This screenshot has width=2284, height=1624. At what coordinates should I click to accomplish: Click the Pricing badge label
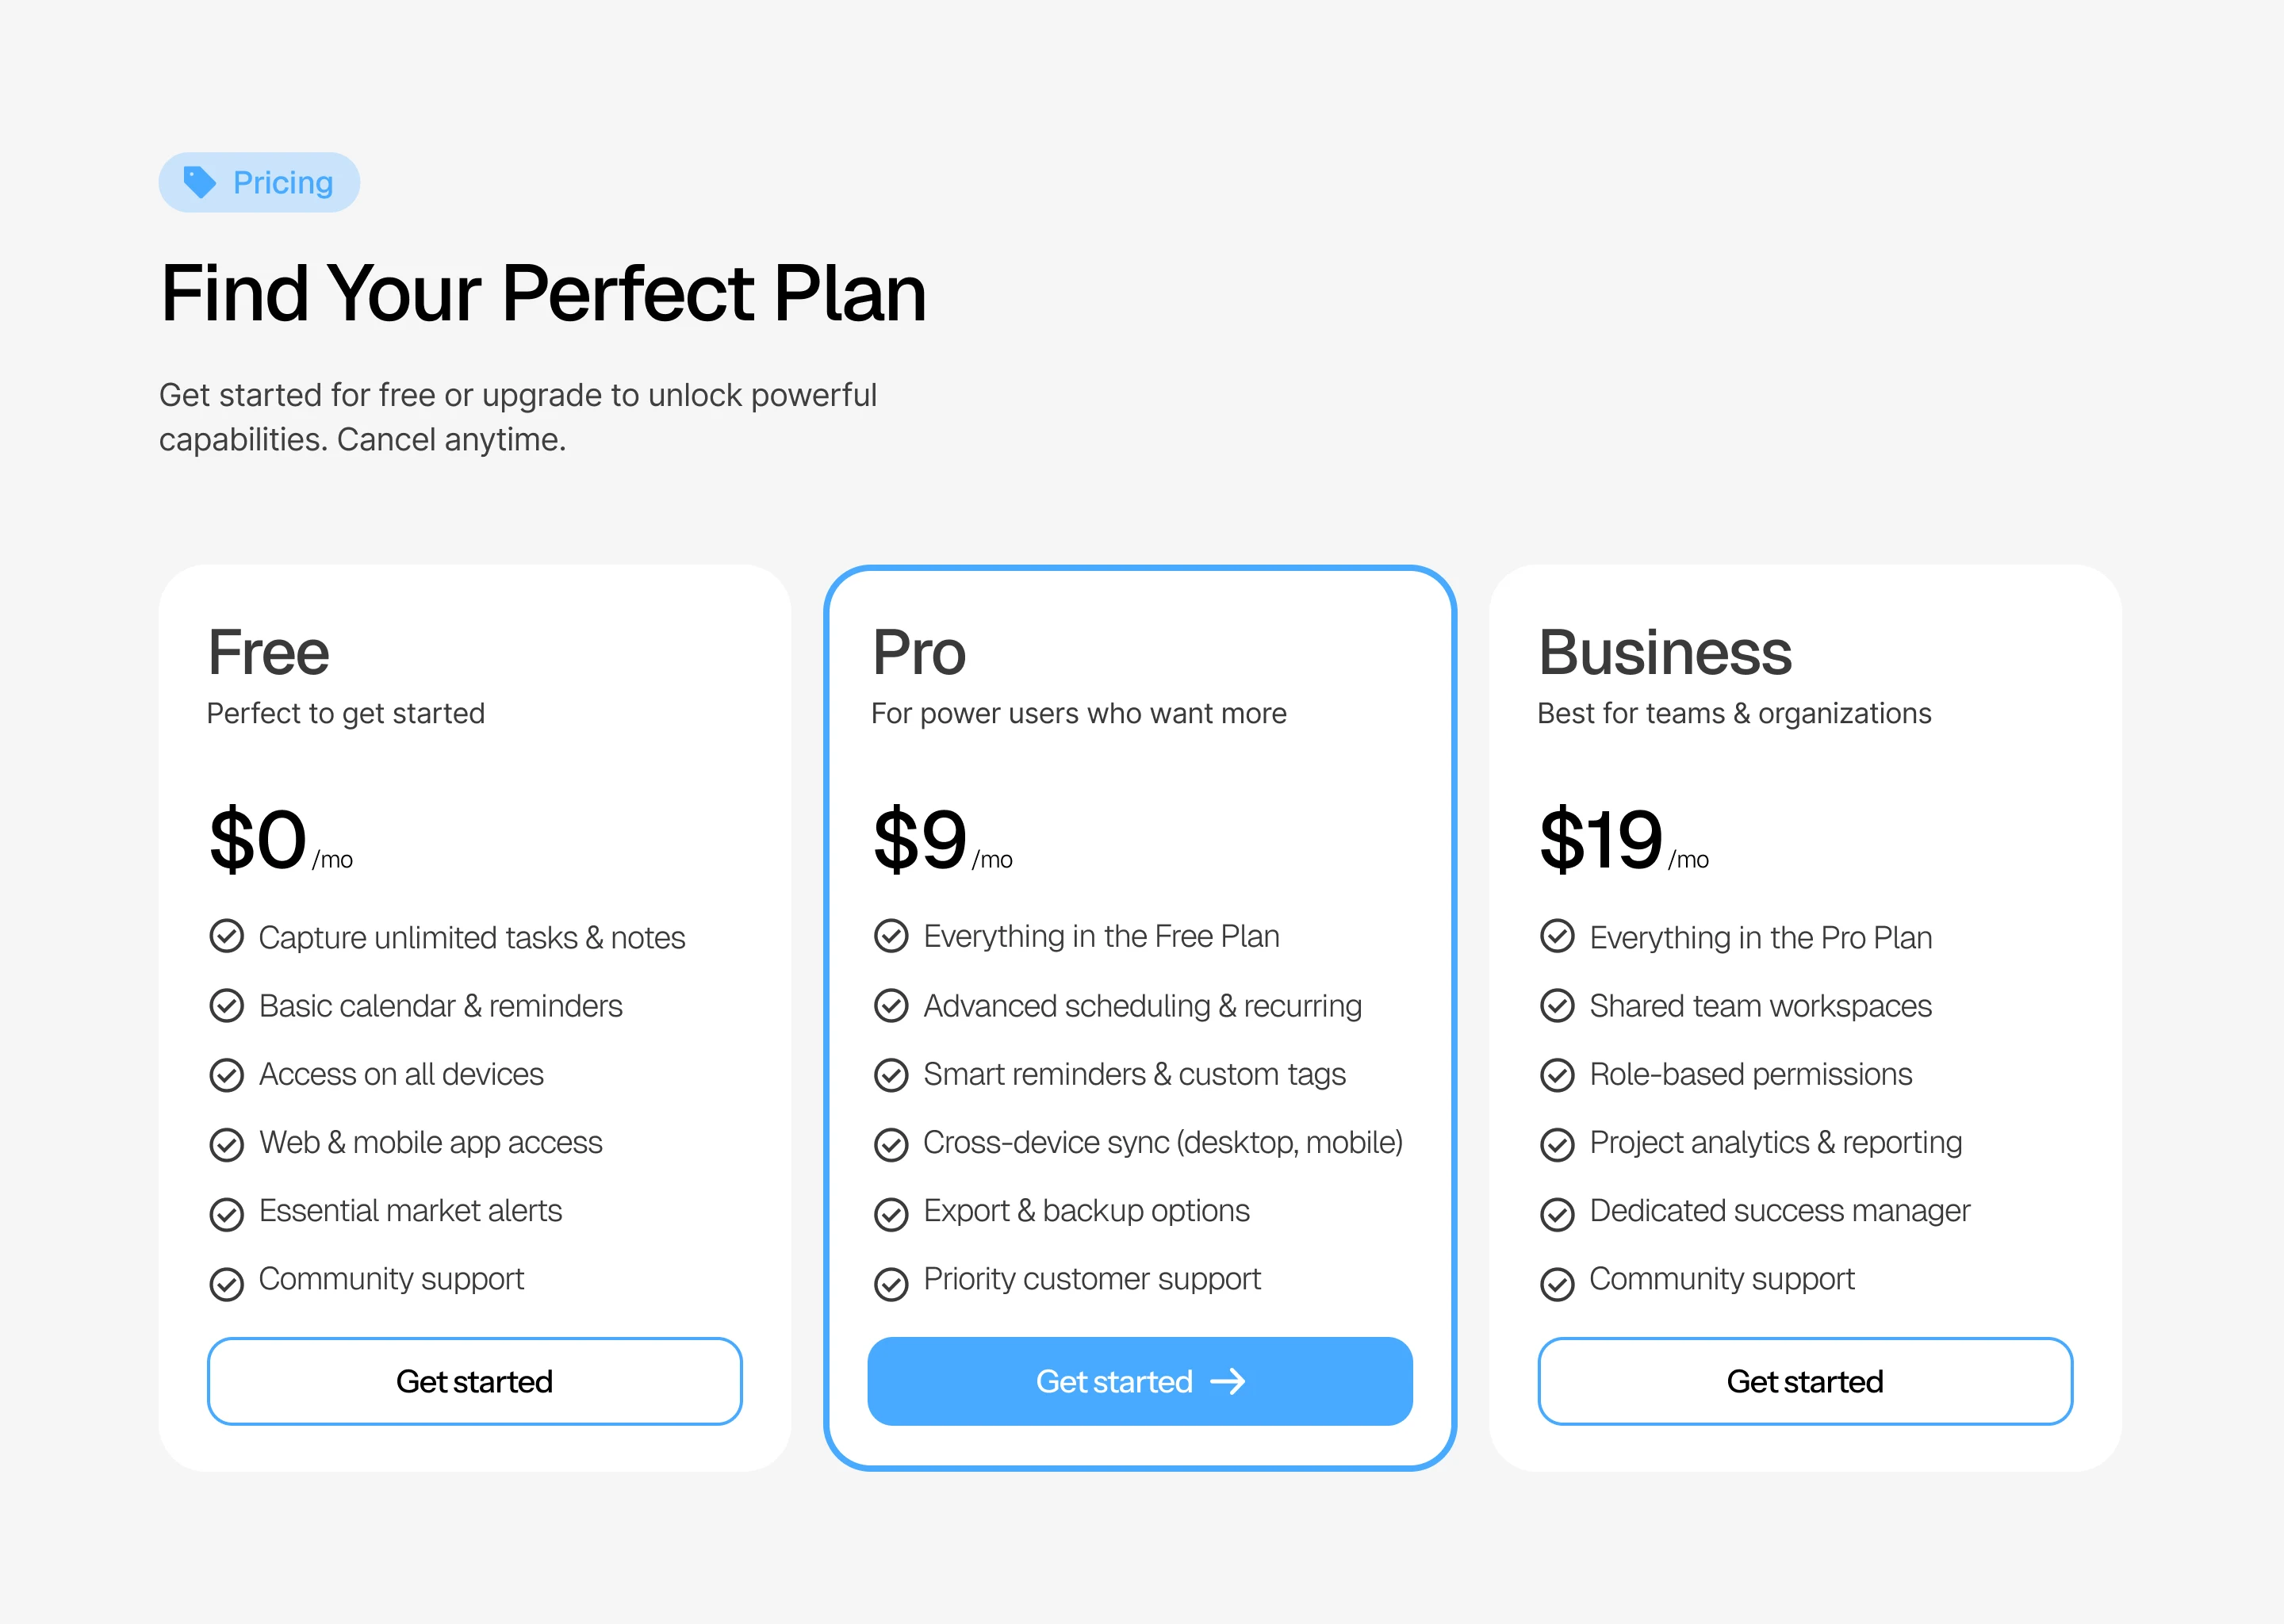[283, 182]
